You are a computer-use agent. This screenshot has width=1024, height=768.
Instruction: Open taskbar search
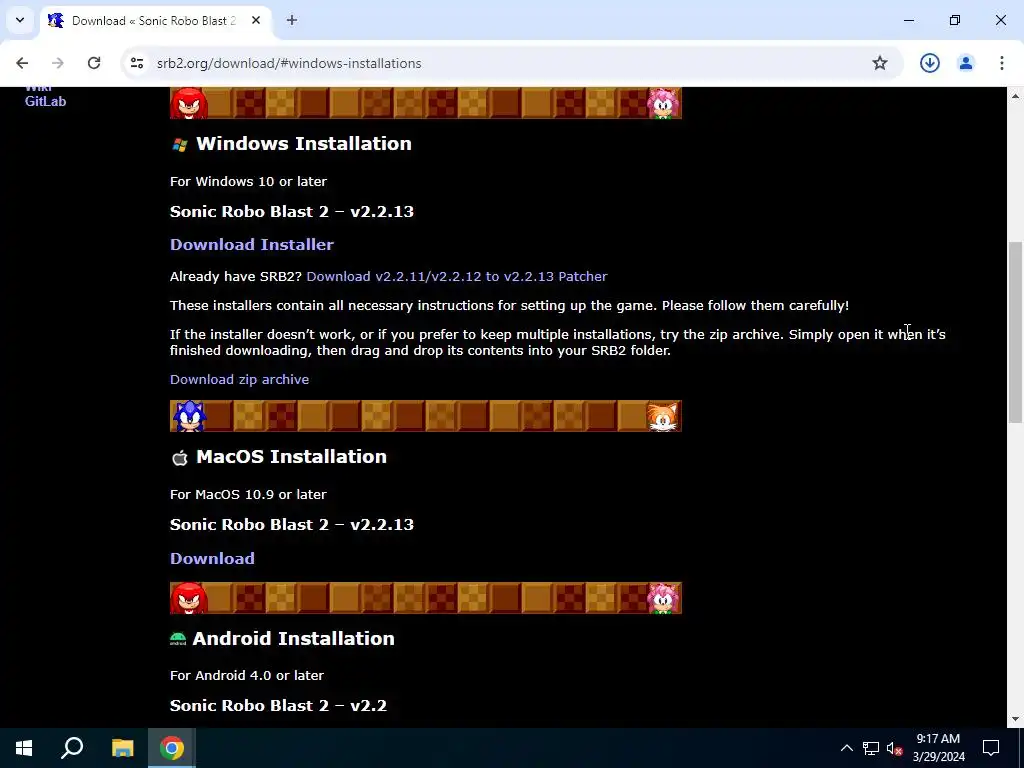tap(72, 748)
